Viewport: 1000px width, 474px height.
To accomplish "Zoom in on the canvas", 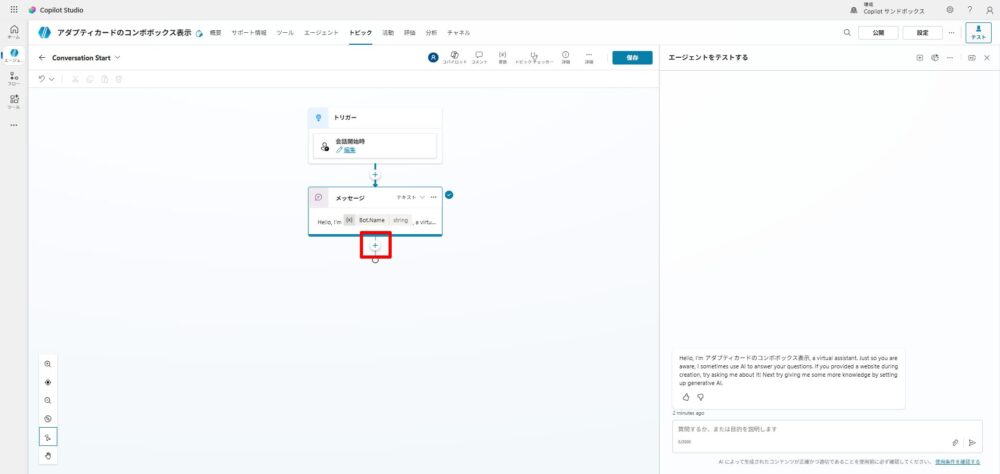I will click(48, 364).
